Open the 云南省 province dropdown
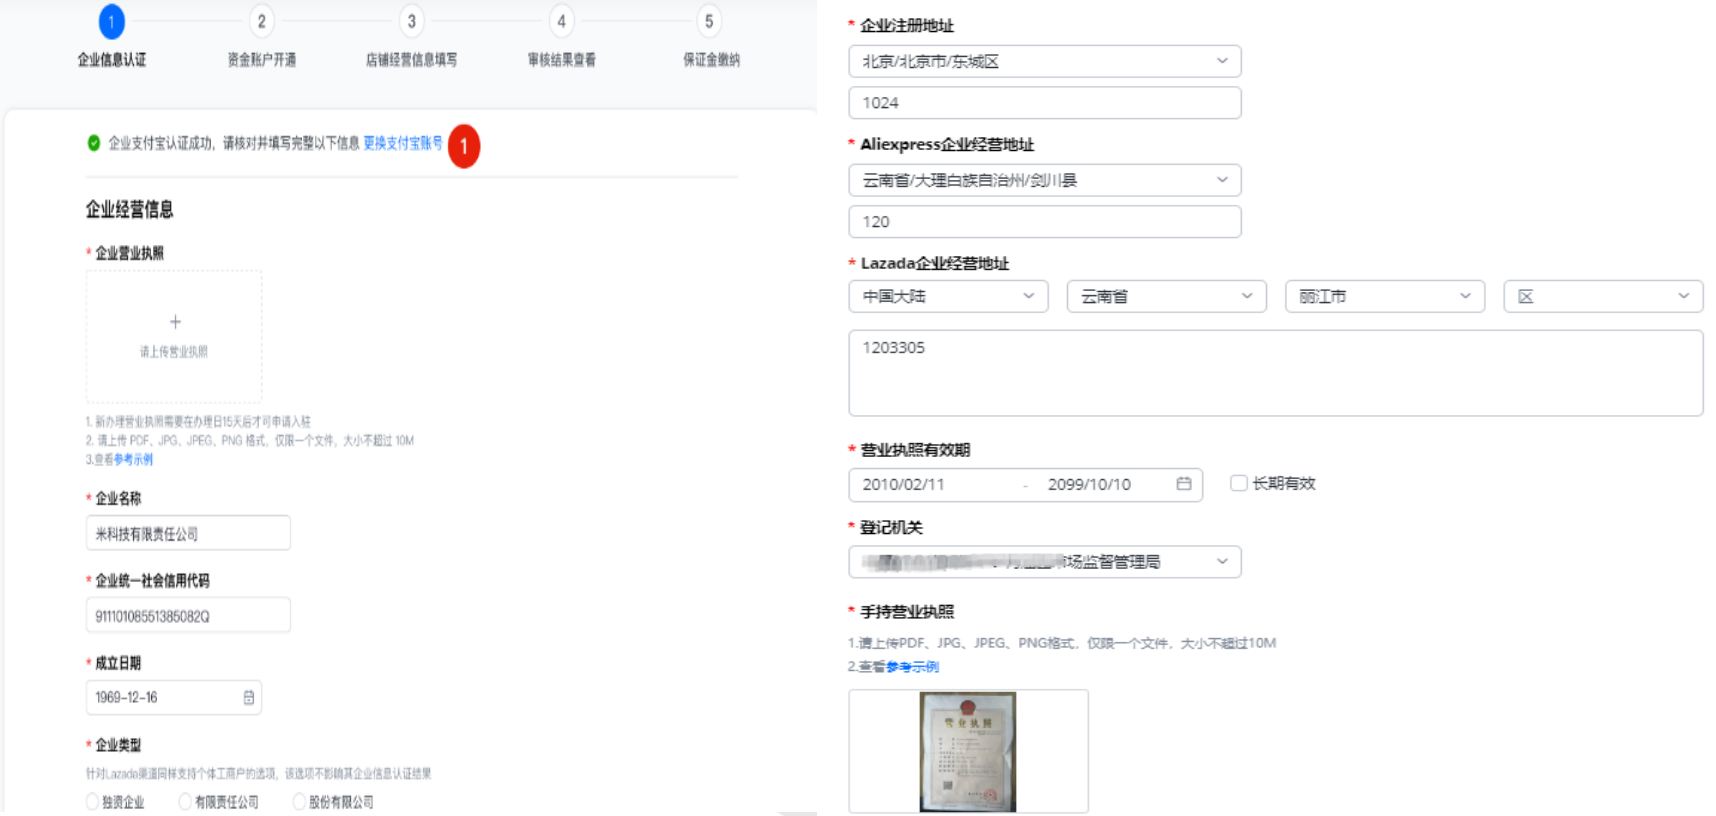Image resolution: width=1716 pixels, height=816 pixels. [1167, 296]
